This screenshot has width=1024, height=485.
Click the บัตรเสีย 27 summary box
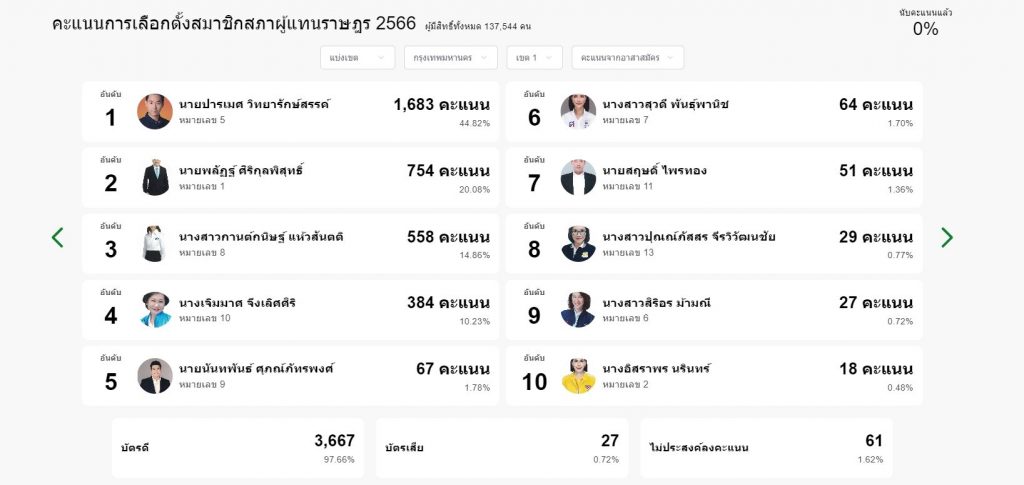coord(502,448)
